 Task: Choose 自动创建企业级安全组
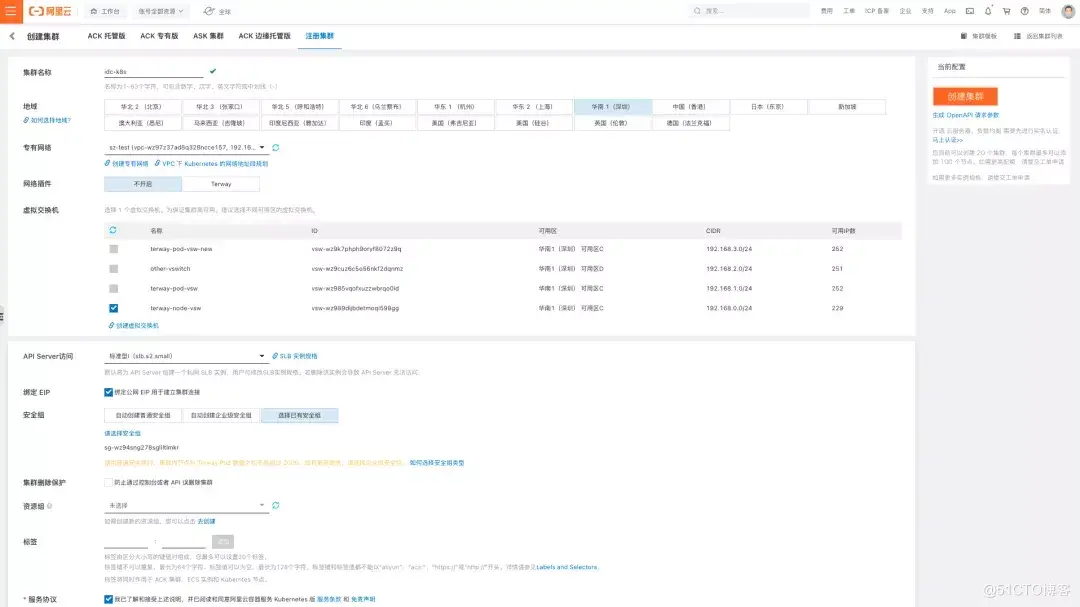(221, 415)
